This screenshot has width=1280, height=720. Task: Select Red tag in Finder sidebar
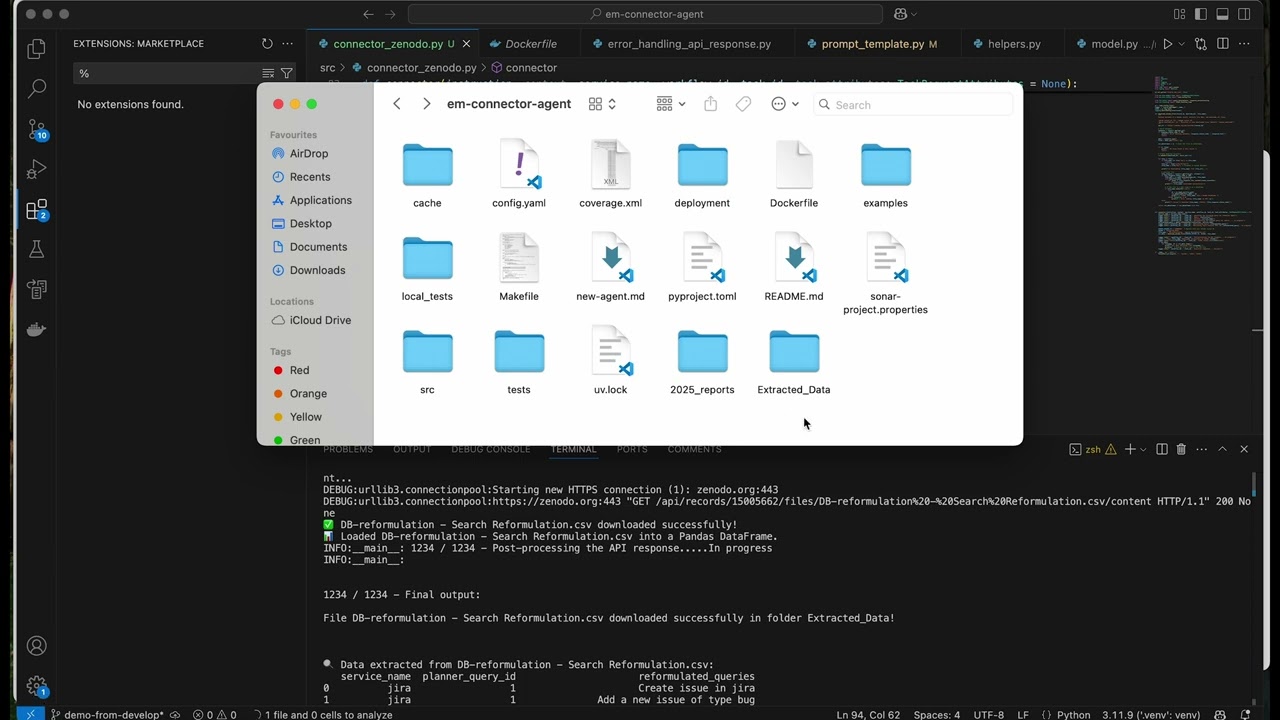pos(299,370)
